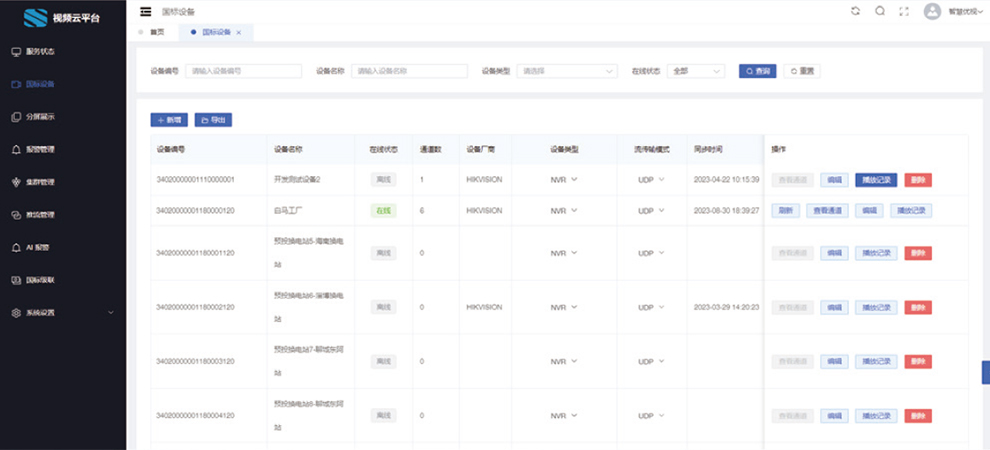Screen dimensions: 990x450
Task: Click the 设备编号 input field
Action: pos(243,71)
